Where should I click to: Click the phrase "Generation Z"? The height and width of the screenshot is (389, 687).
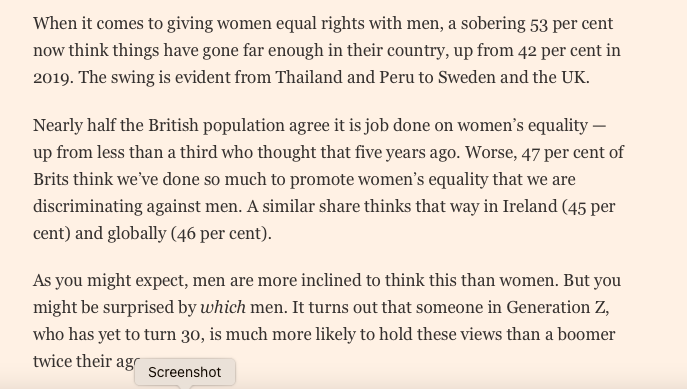click(556, 307)
